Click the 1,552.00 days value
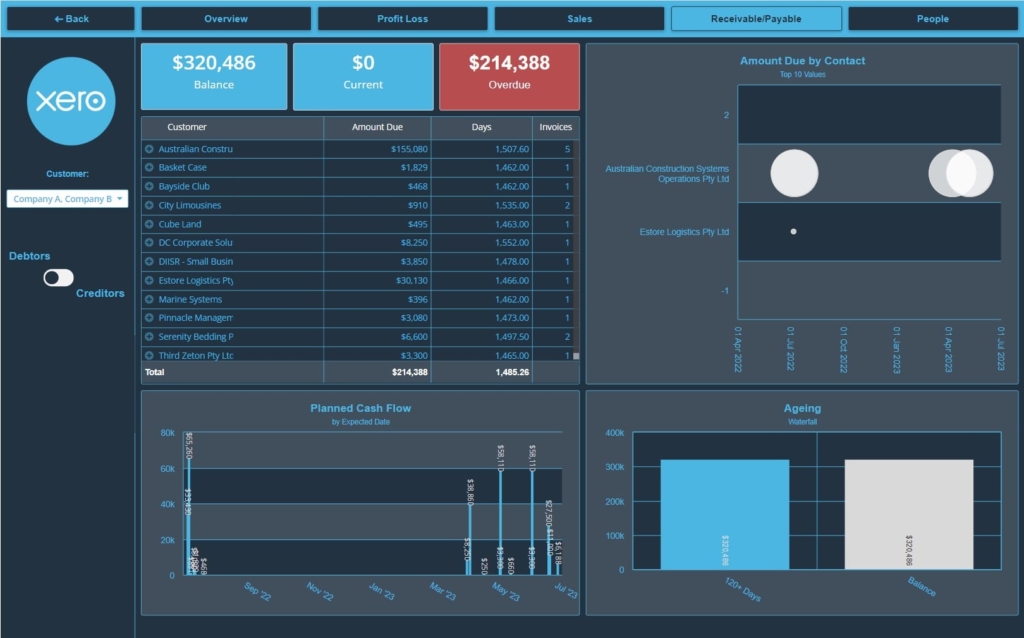This screenshot has width=1024, height=638. point(512,242)
